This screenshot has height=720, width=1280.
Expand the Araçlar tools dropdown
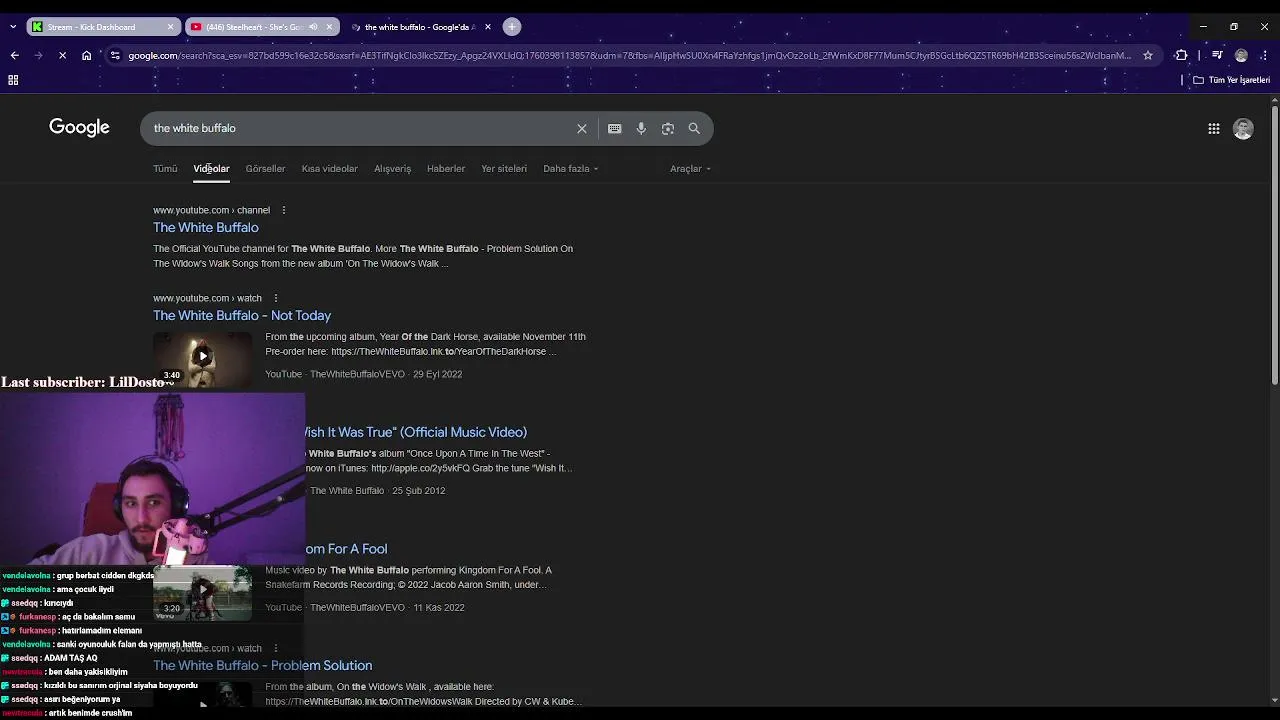click(x=690, y=169)
